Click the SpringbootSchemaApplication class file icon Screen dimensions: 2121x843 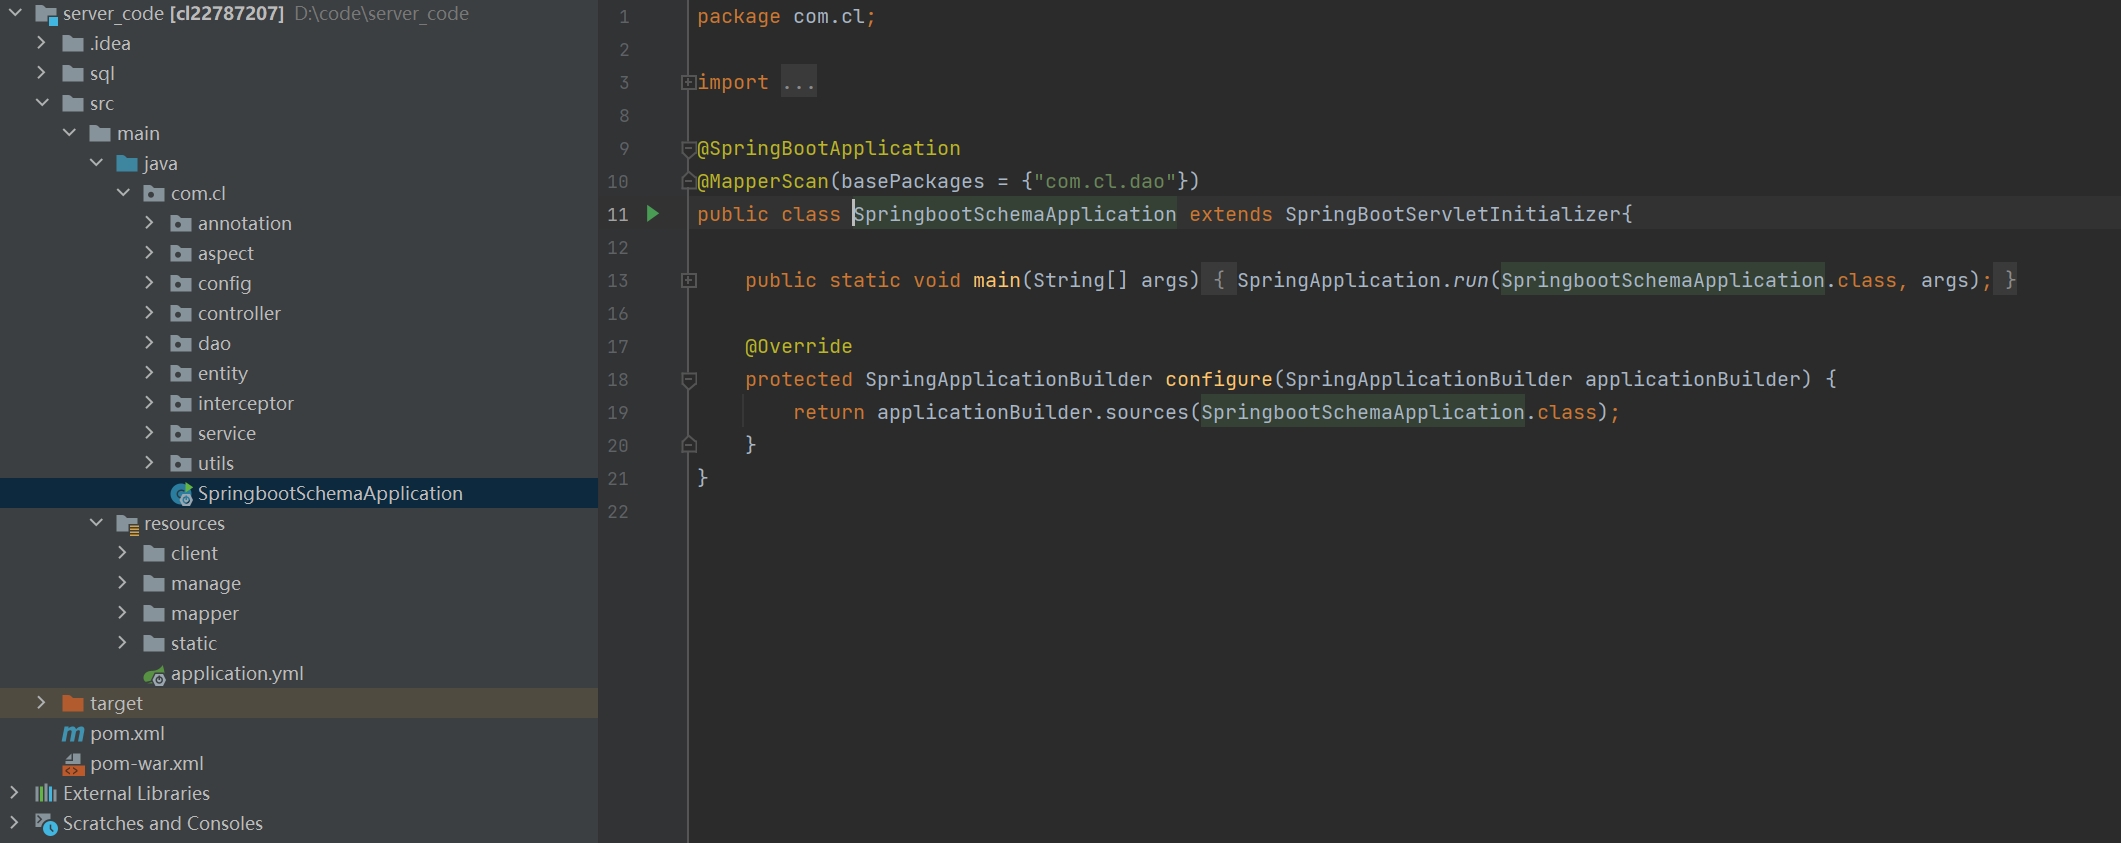(x=181, y=494)
